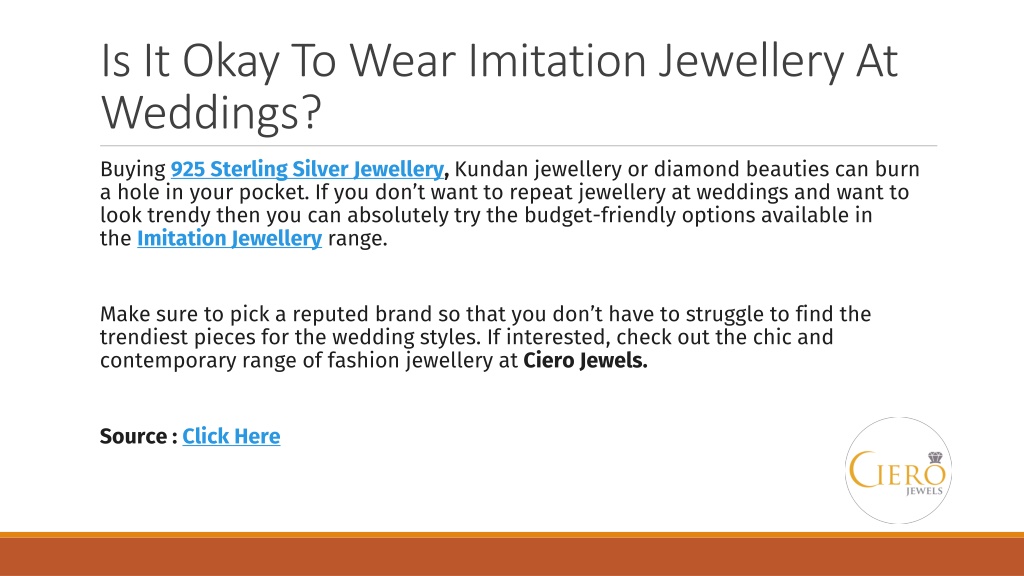Click the bold Ciero Jewels. text

pyautogui.click(x=585, y=360)
